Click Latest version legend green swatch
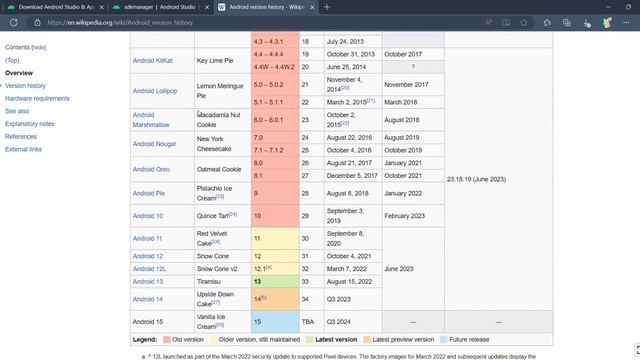Viewport: 640px width, 360px height. click(x=310, y=340)
